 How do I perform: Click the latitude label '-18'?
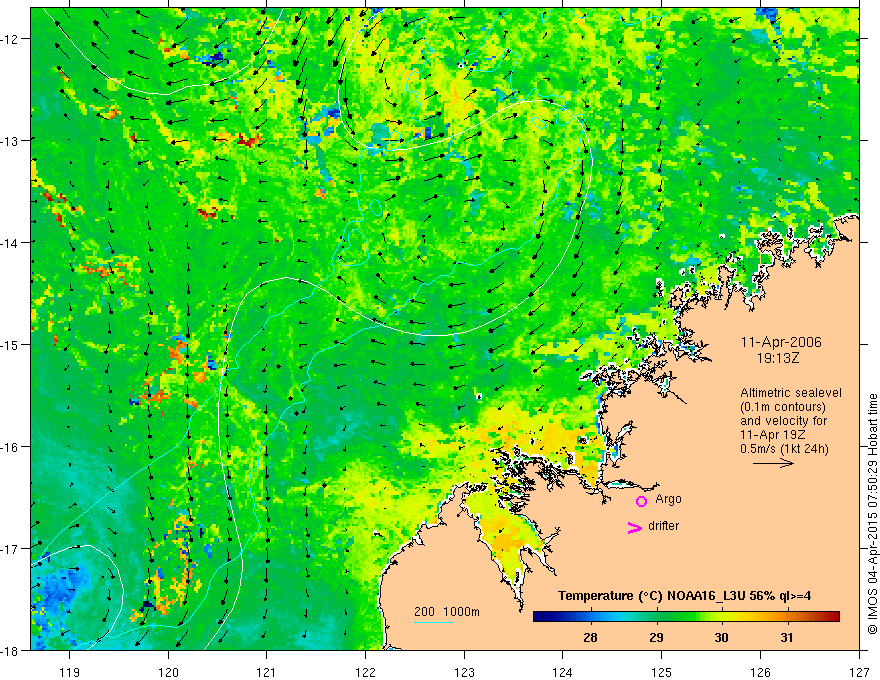(11, 651)
